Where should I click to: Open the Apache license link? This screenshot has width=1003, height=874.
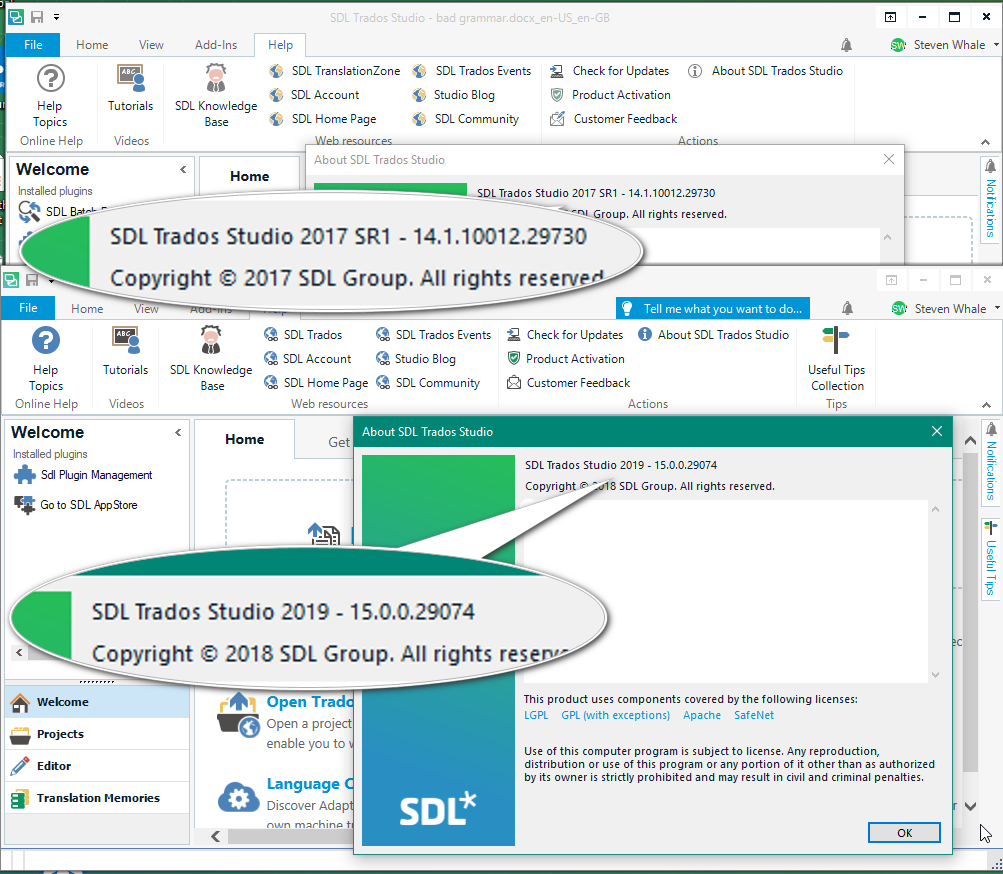702,715
